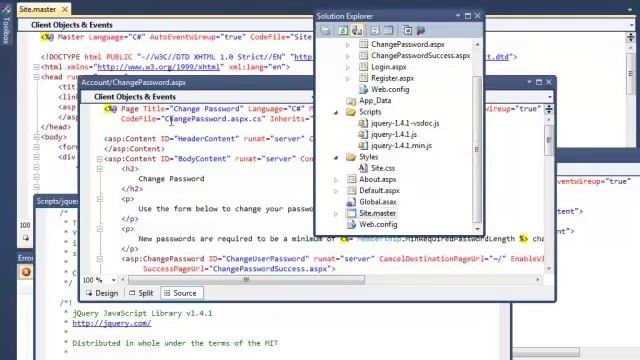Click the Refresh icon in Solution Explorer
This screenshot has width=640, height=360.
[x=343, y=30]
